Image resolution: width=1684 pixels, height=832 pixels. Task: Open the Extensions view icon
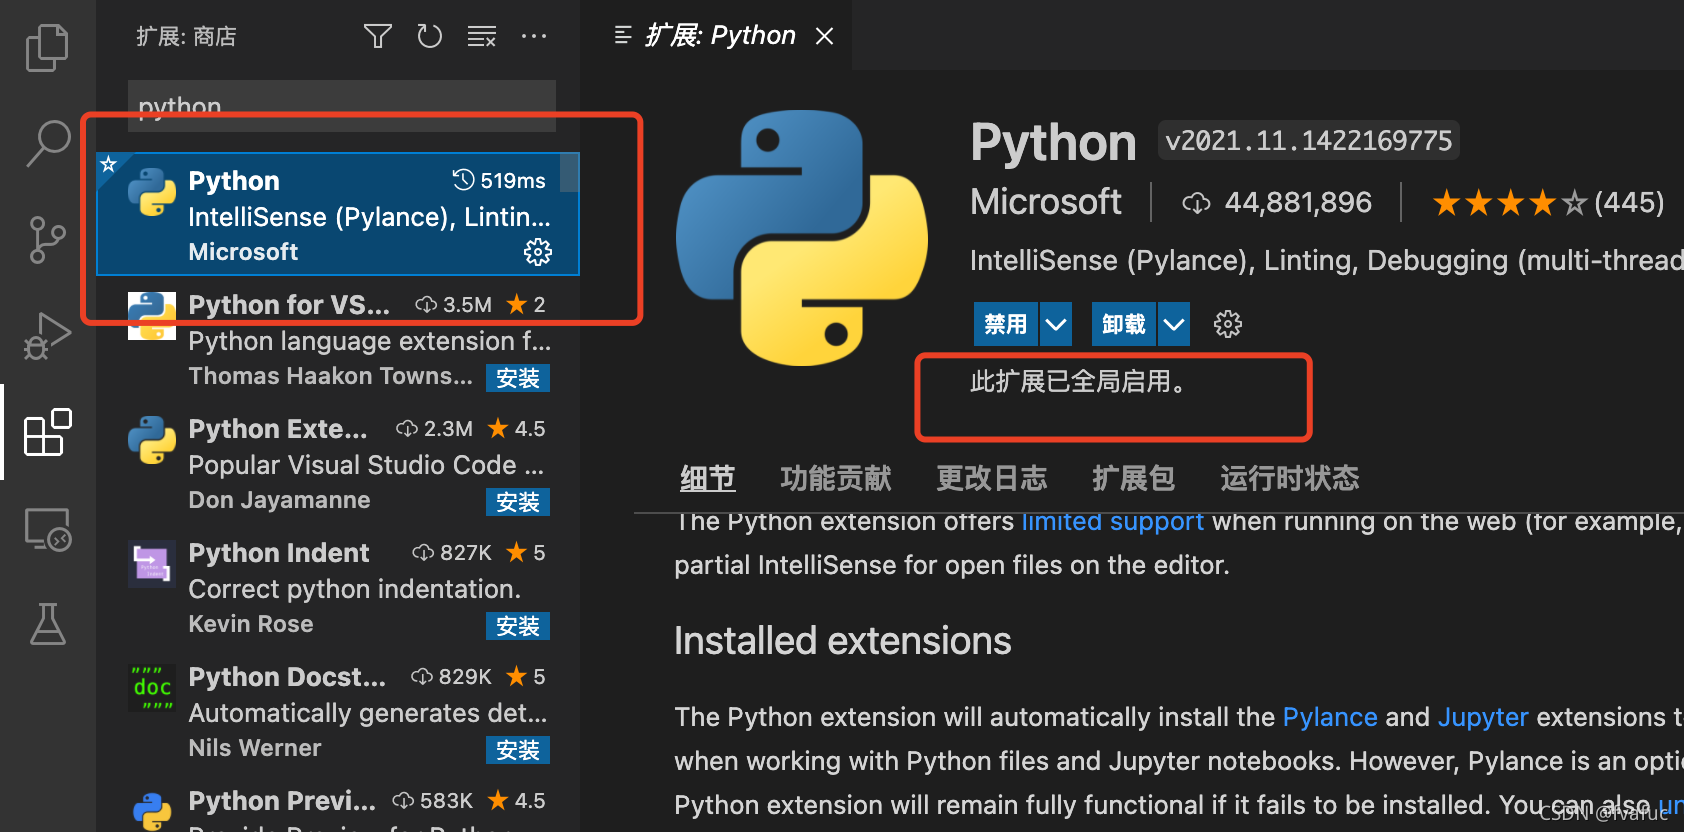[x=47, y=432]
